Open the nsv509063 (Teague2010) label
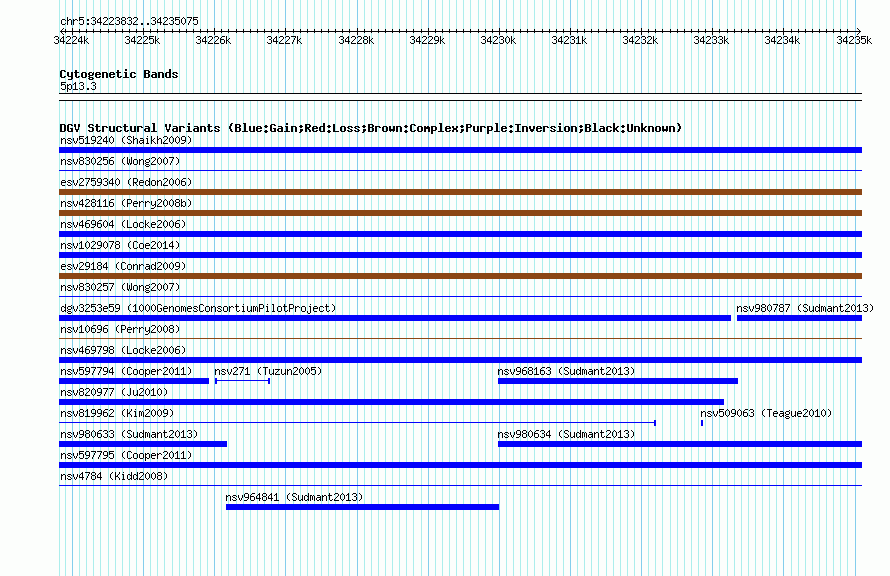This screenshot has width=890, height=576. click(x=766, y=413)
